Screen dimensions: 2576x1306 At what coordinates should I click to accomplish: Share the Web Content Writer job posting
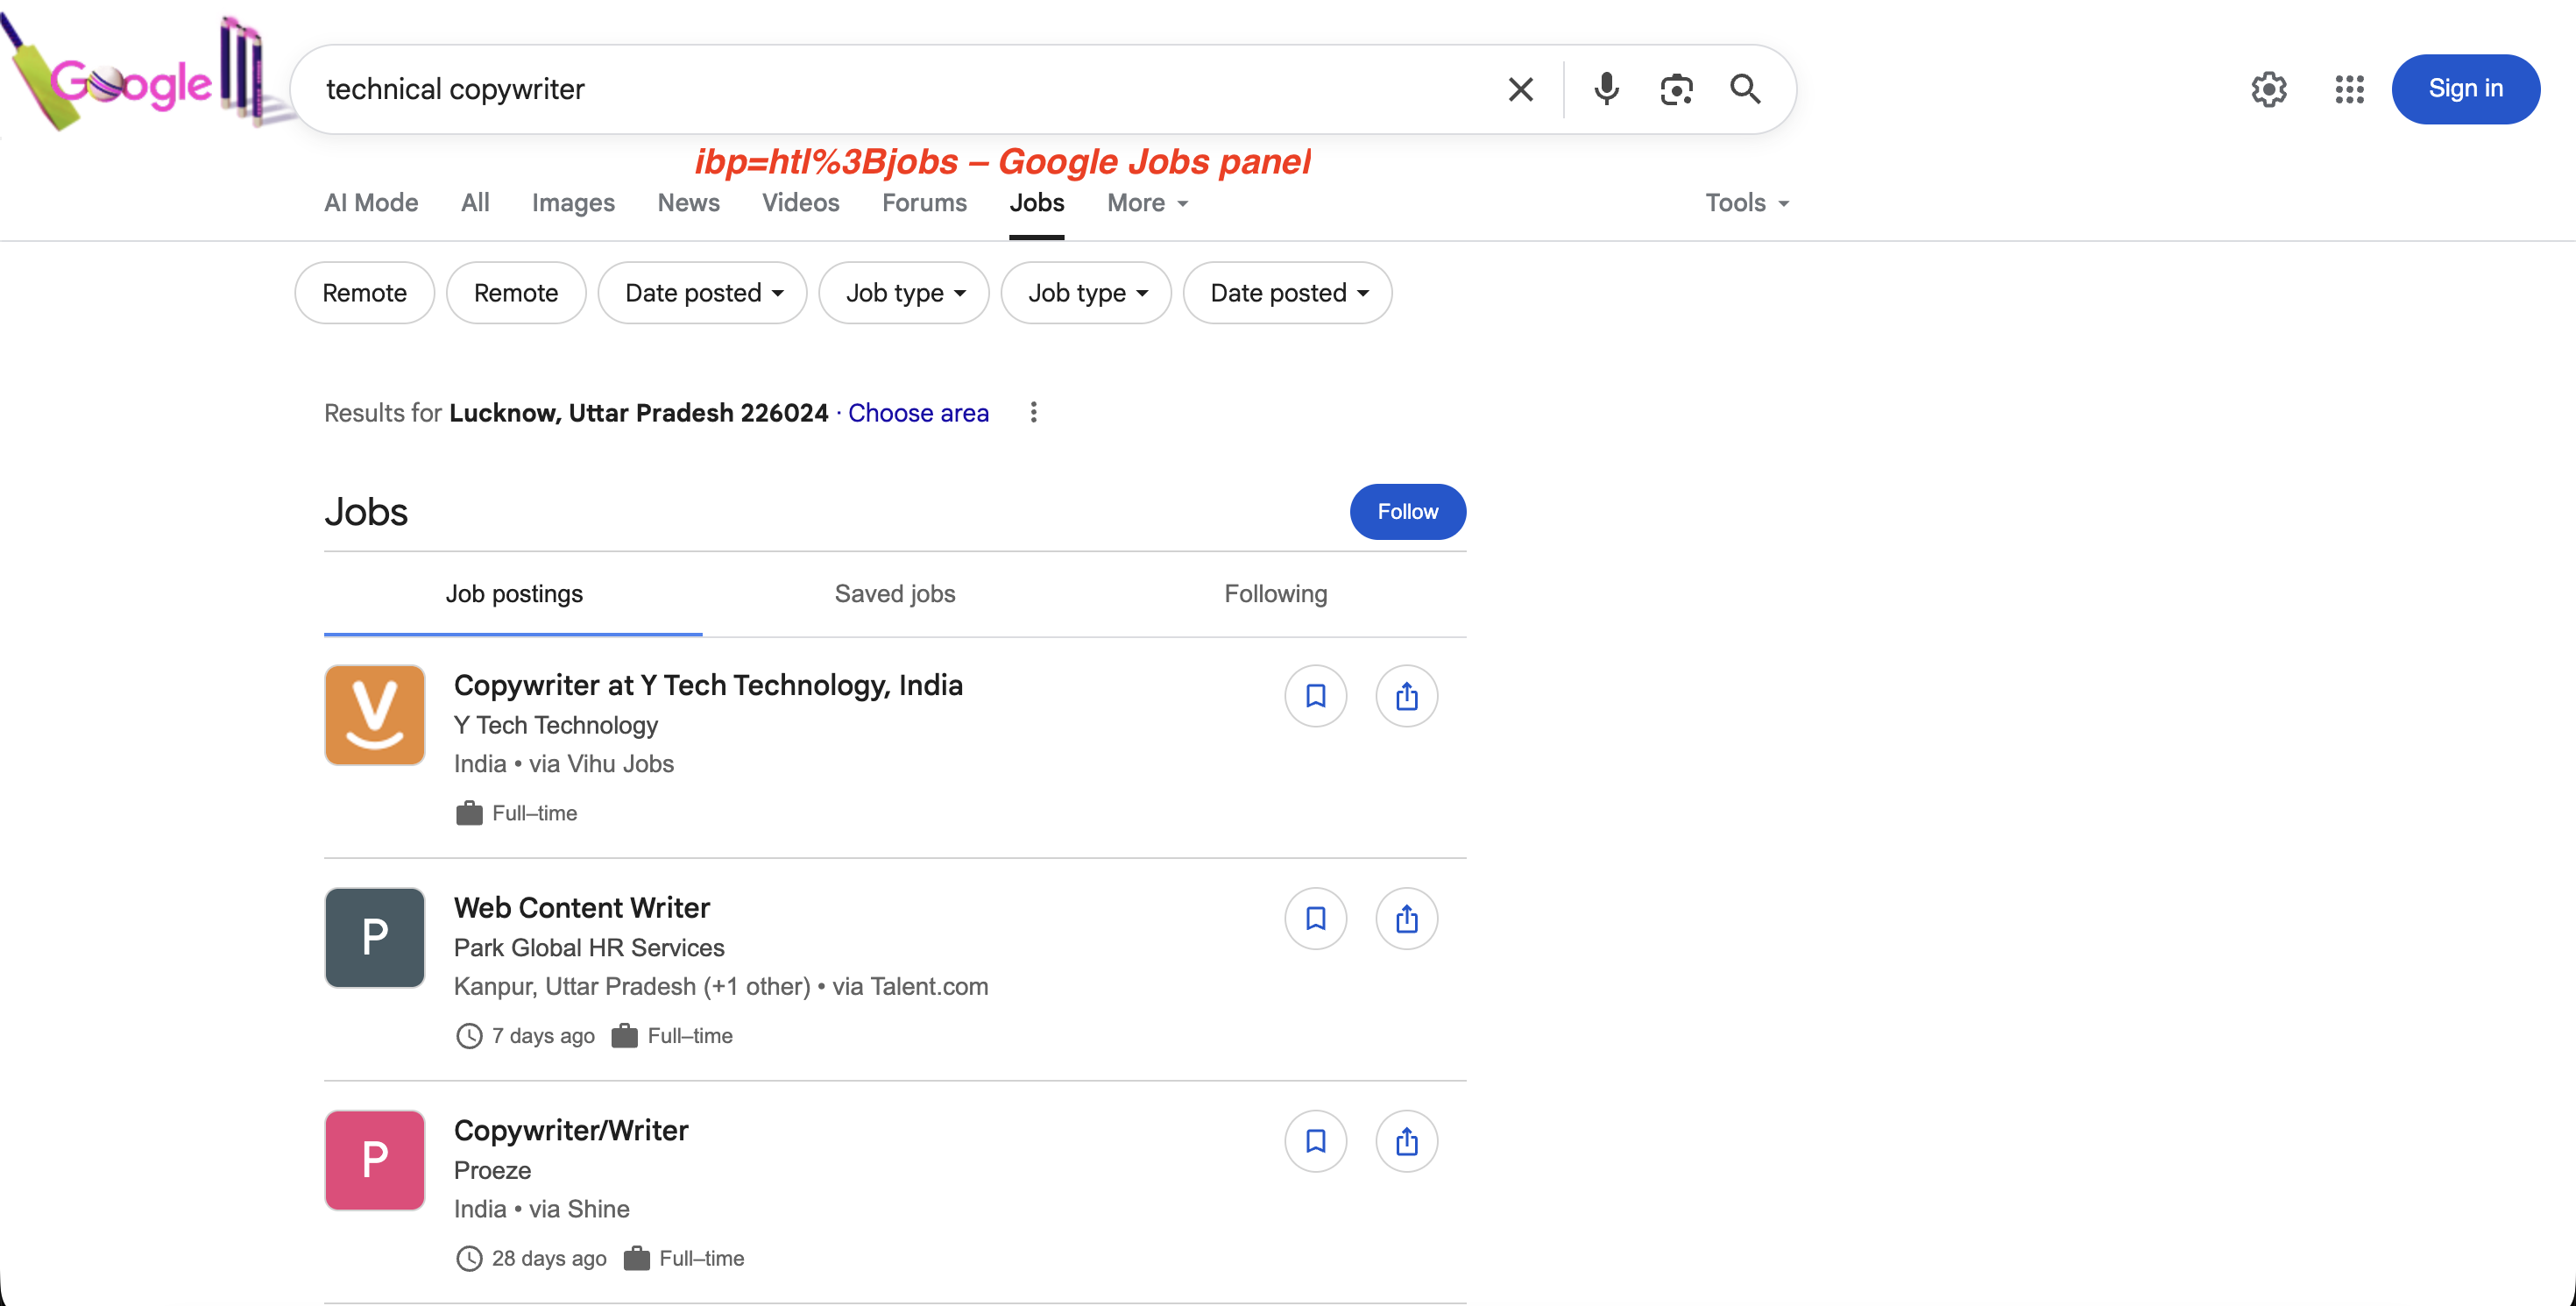[x=1407, y=918]
